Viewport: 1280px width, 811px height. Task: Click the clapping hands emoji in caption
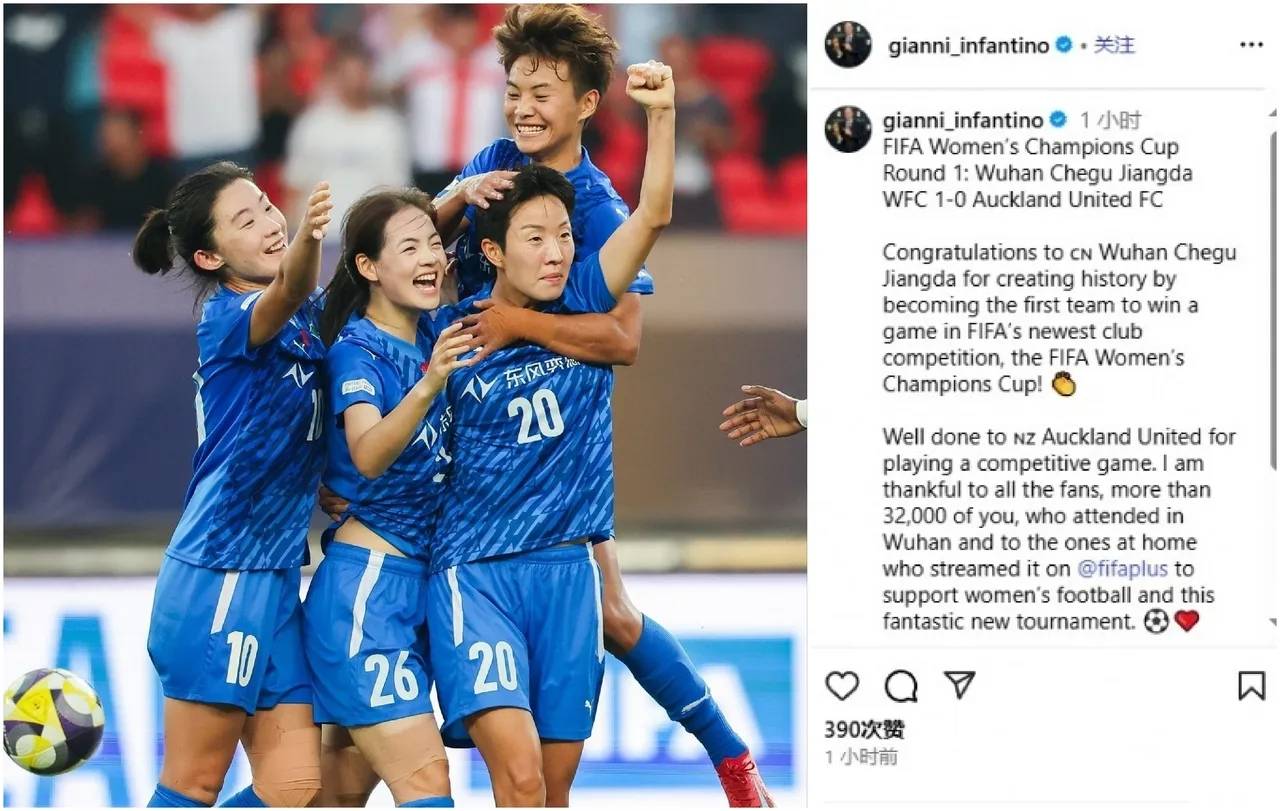pyautogui.click(x=1064, y=384)
